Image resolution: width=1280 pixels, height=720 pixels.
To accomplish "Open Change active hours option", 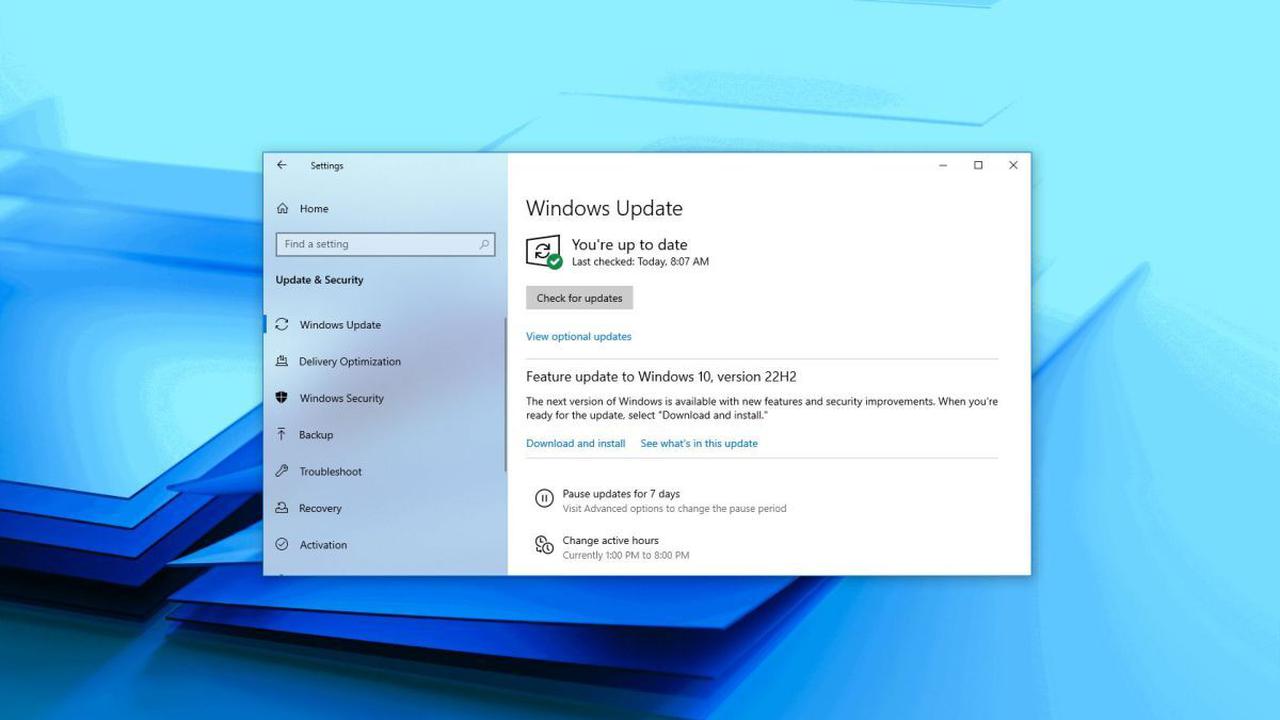I will (x=610, y=541).
